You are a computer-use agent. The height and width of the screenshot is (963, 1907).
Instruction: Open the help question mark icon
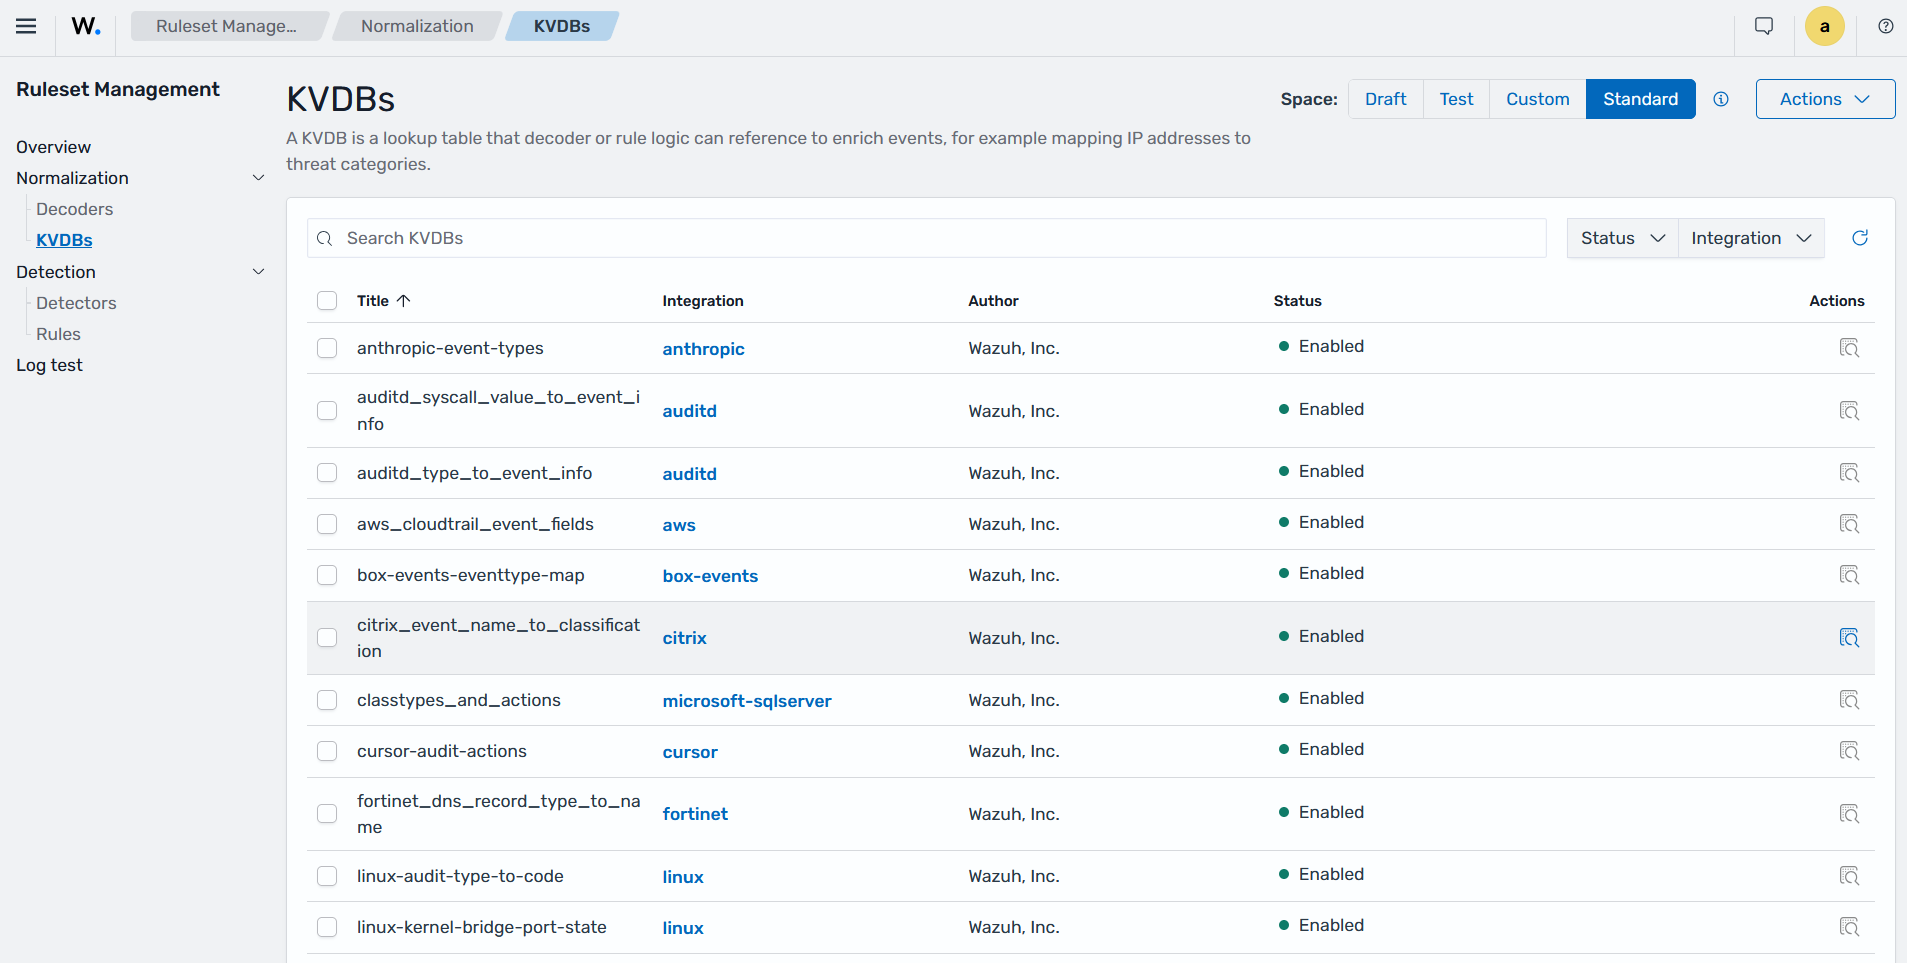[1885, 26]
